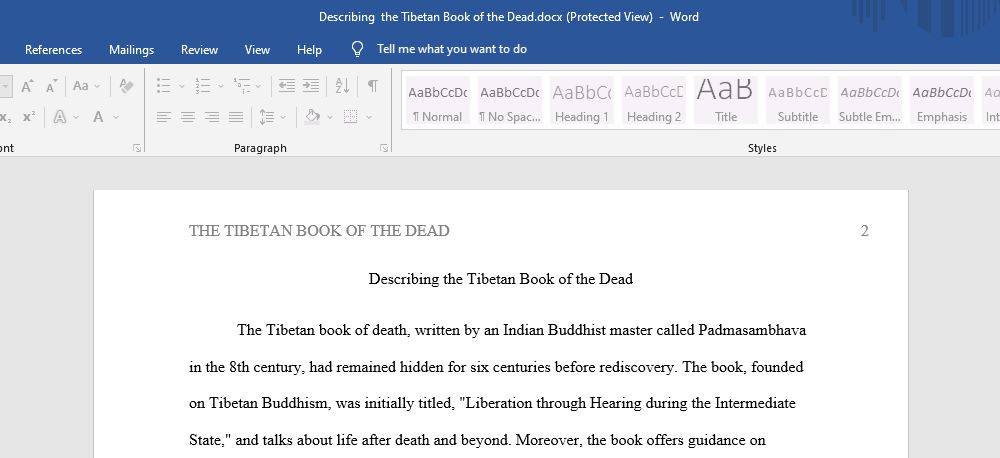Switch to the Review tab
This screenshot has width=1000, height=458.
[x=199, y=49]
